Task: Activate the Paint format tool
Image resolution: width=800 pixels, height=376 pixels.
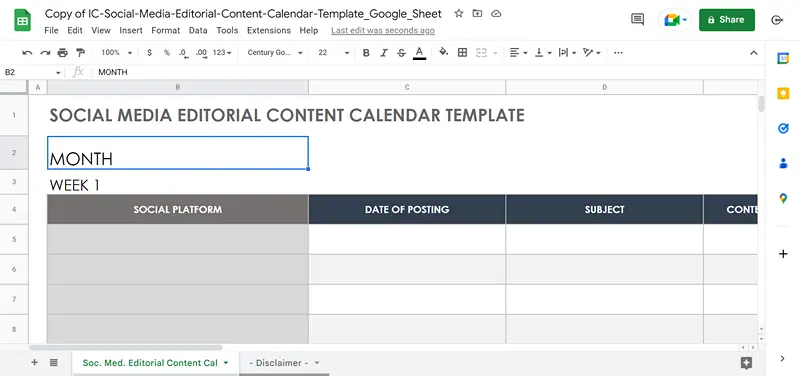Action: 80,53
